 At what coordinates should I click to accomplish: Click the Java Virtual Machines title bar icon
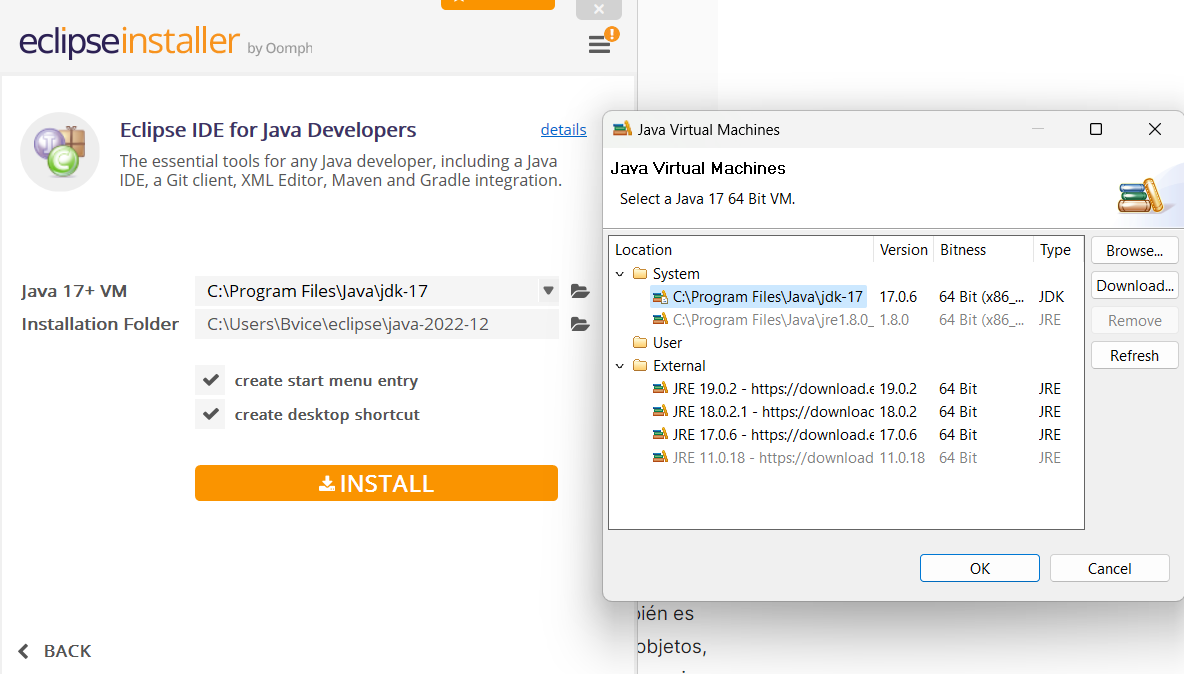[x=622, y=129]
